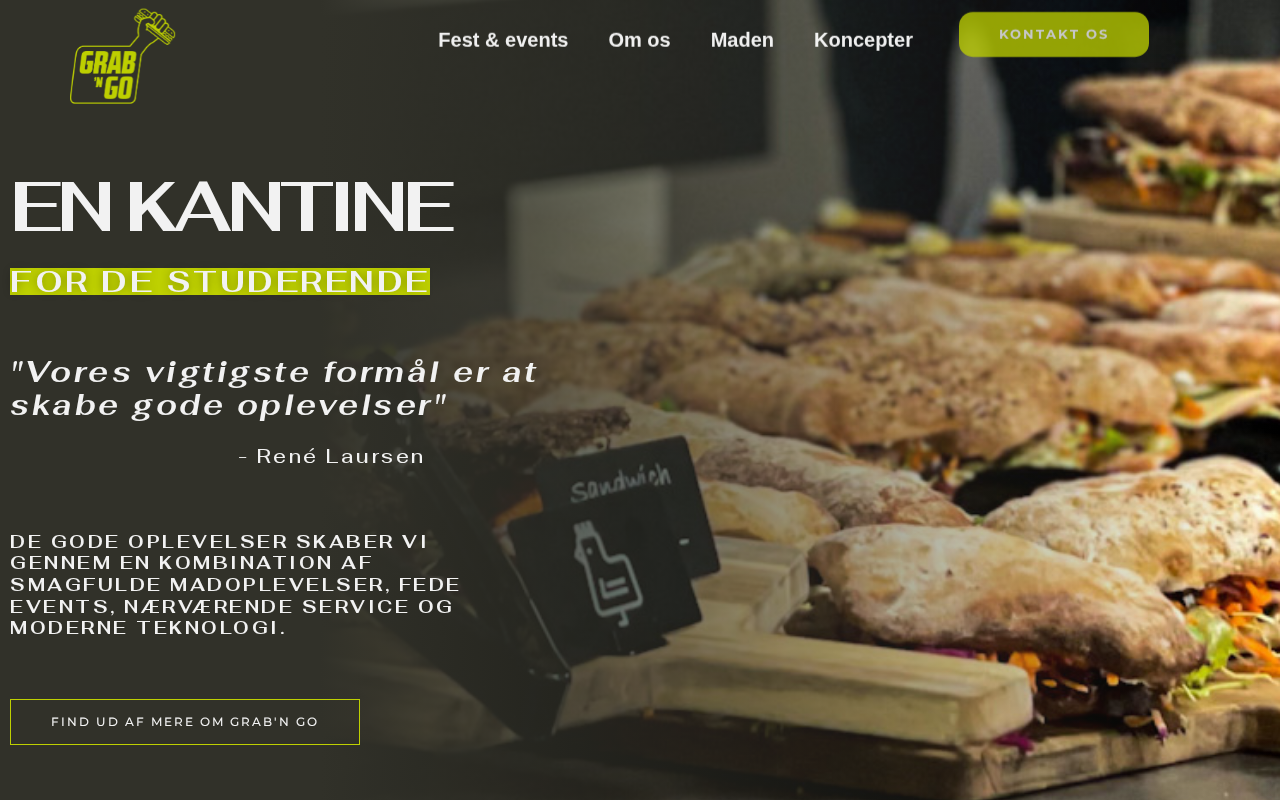This screenshot has width=1280, height=800.
Task: Click the sandwich at top right
Action: [1172, 150]
